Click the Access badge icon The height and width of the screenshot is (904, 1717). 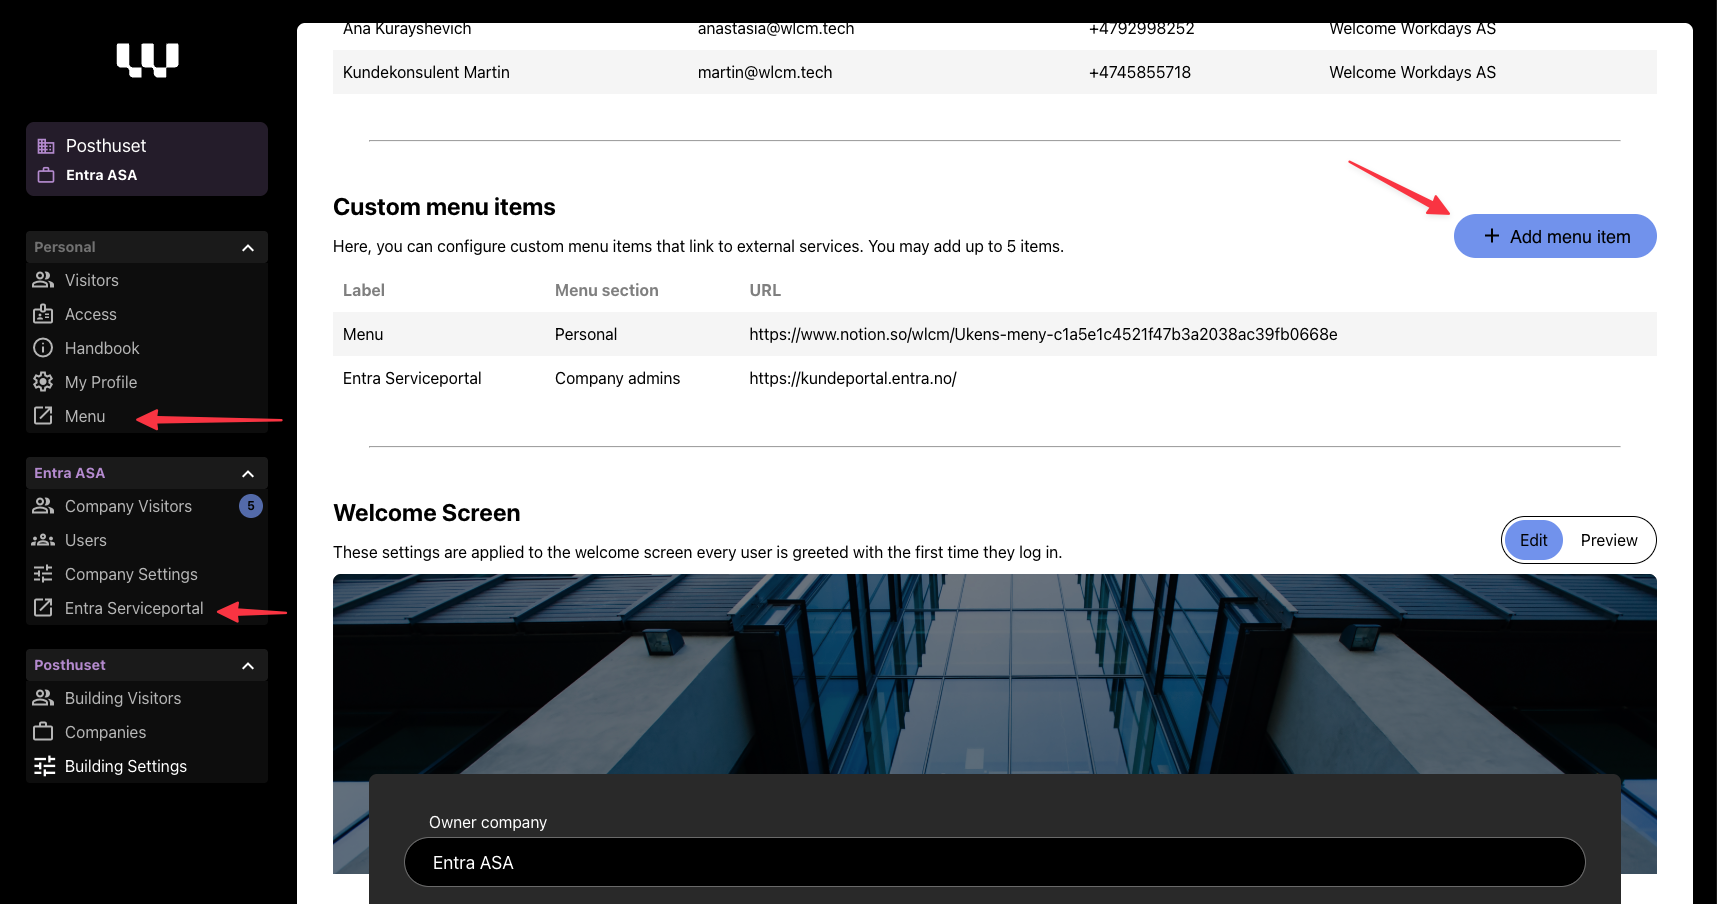pyautogui.click(x=43, y=314)
